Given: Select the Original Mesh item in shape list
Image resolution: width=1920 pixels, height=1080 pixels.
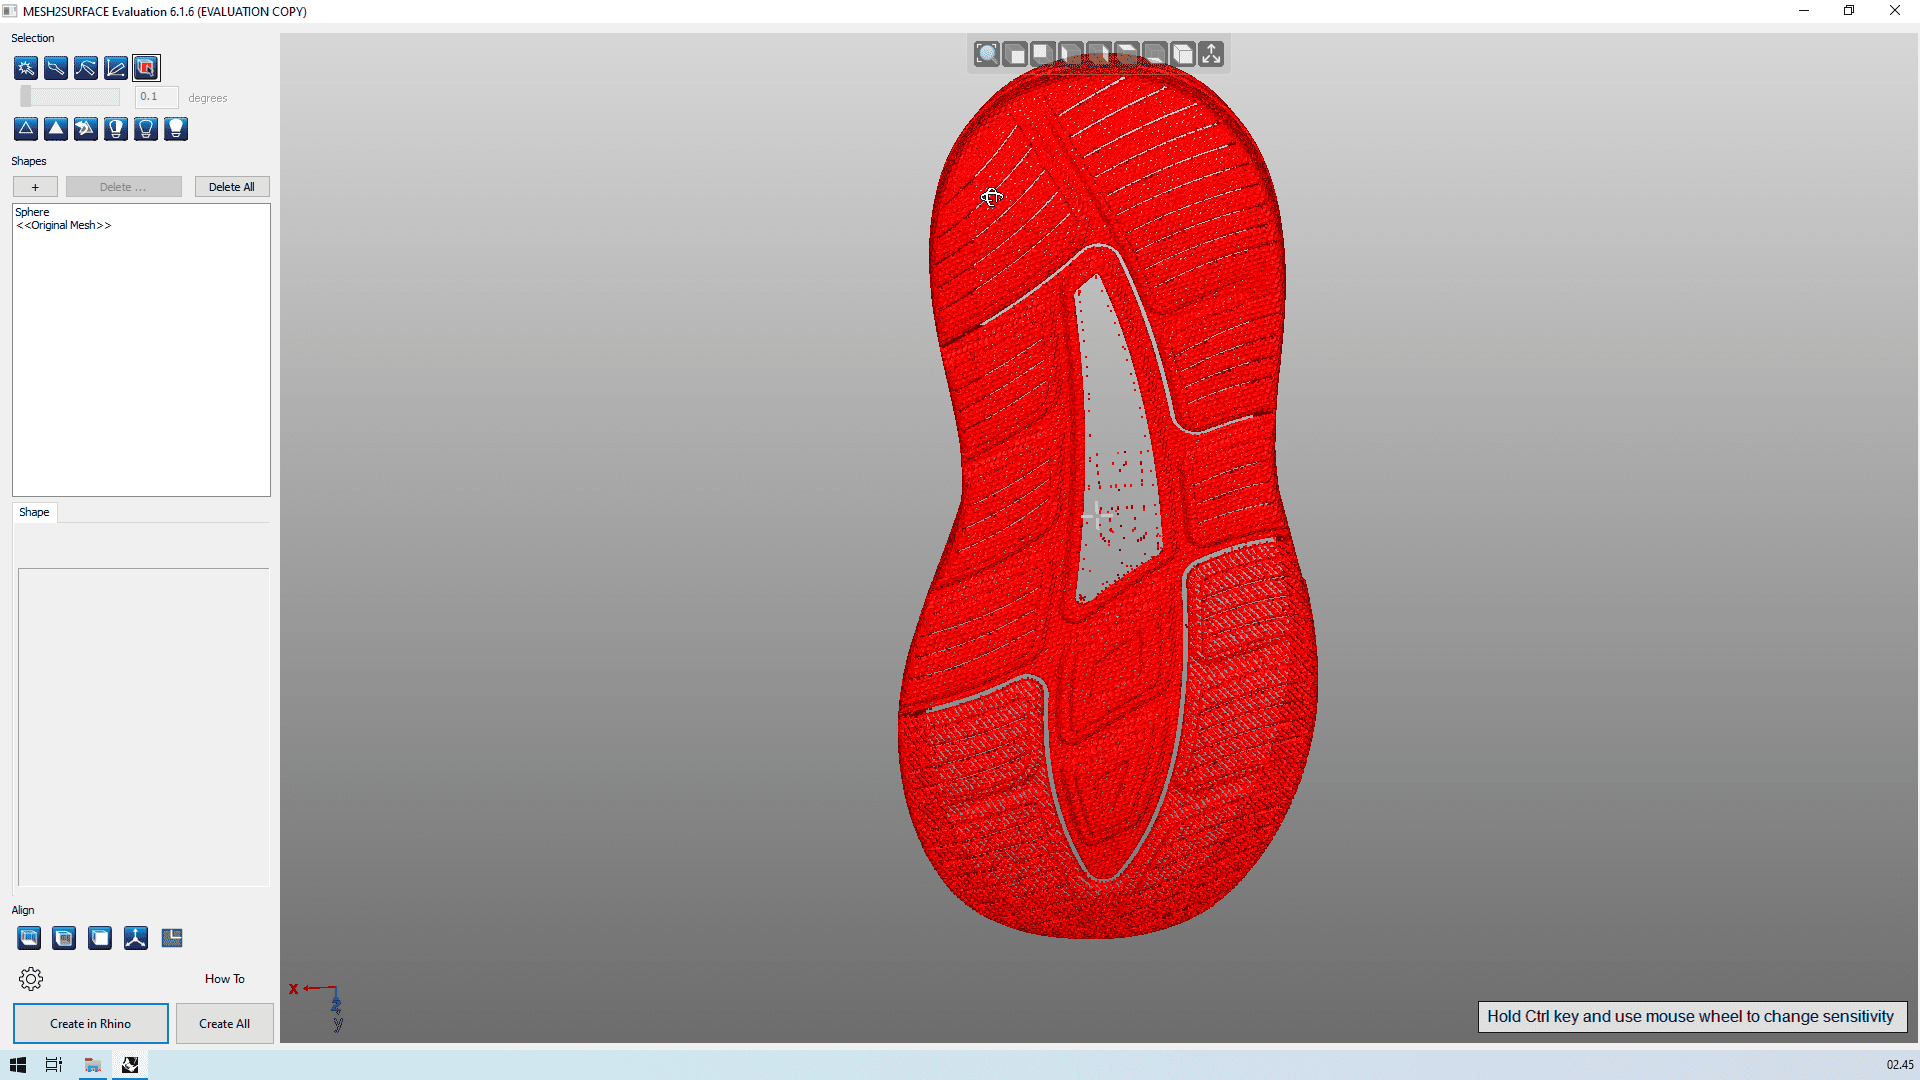Looking at the screenshot, I should point(63,225).
